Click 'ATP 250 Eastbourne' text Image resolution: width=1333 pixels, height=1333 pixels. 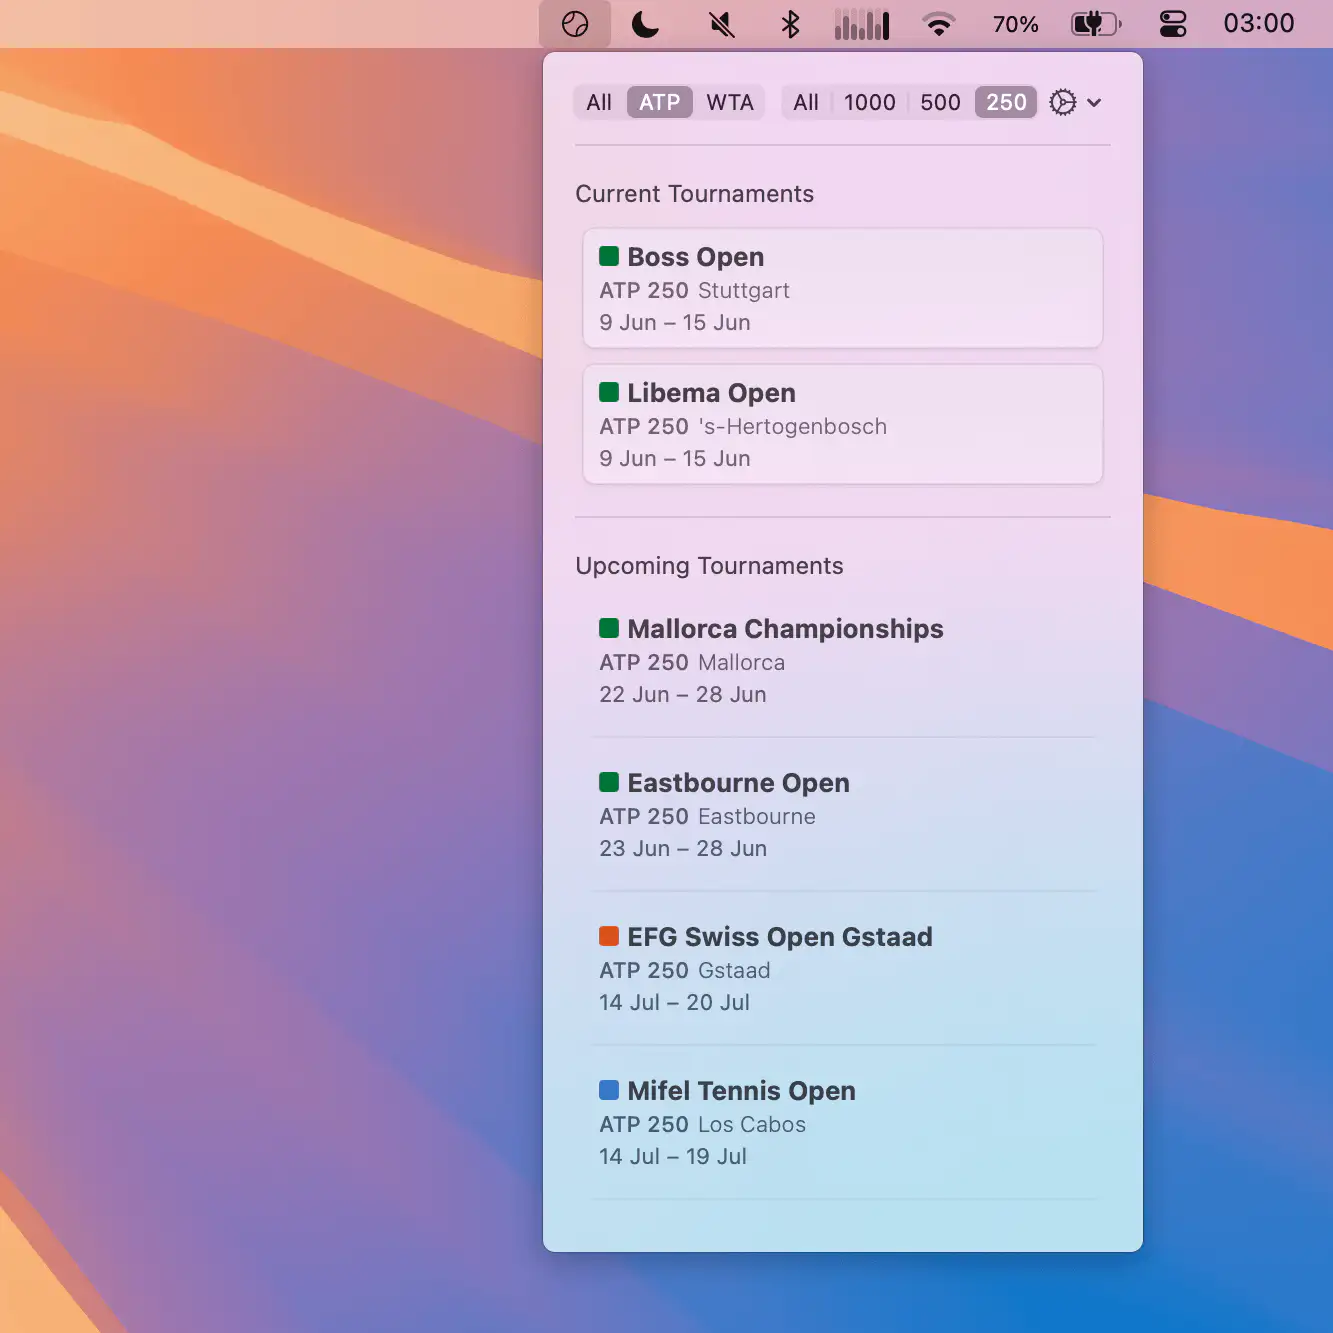point(707,817)
